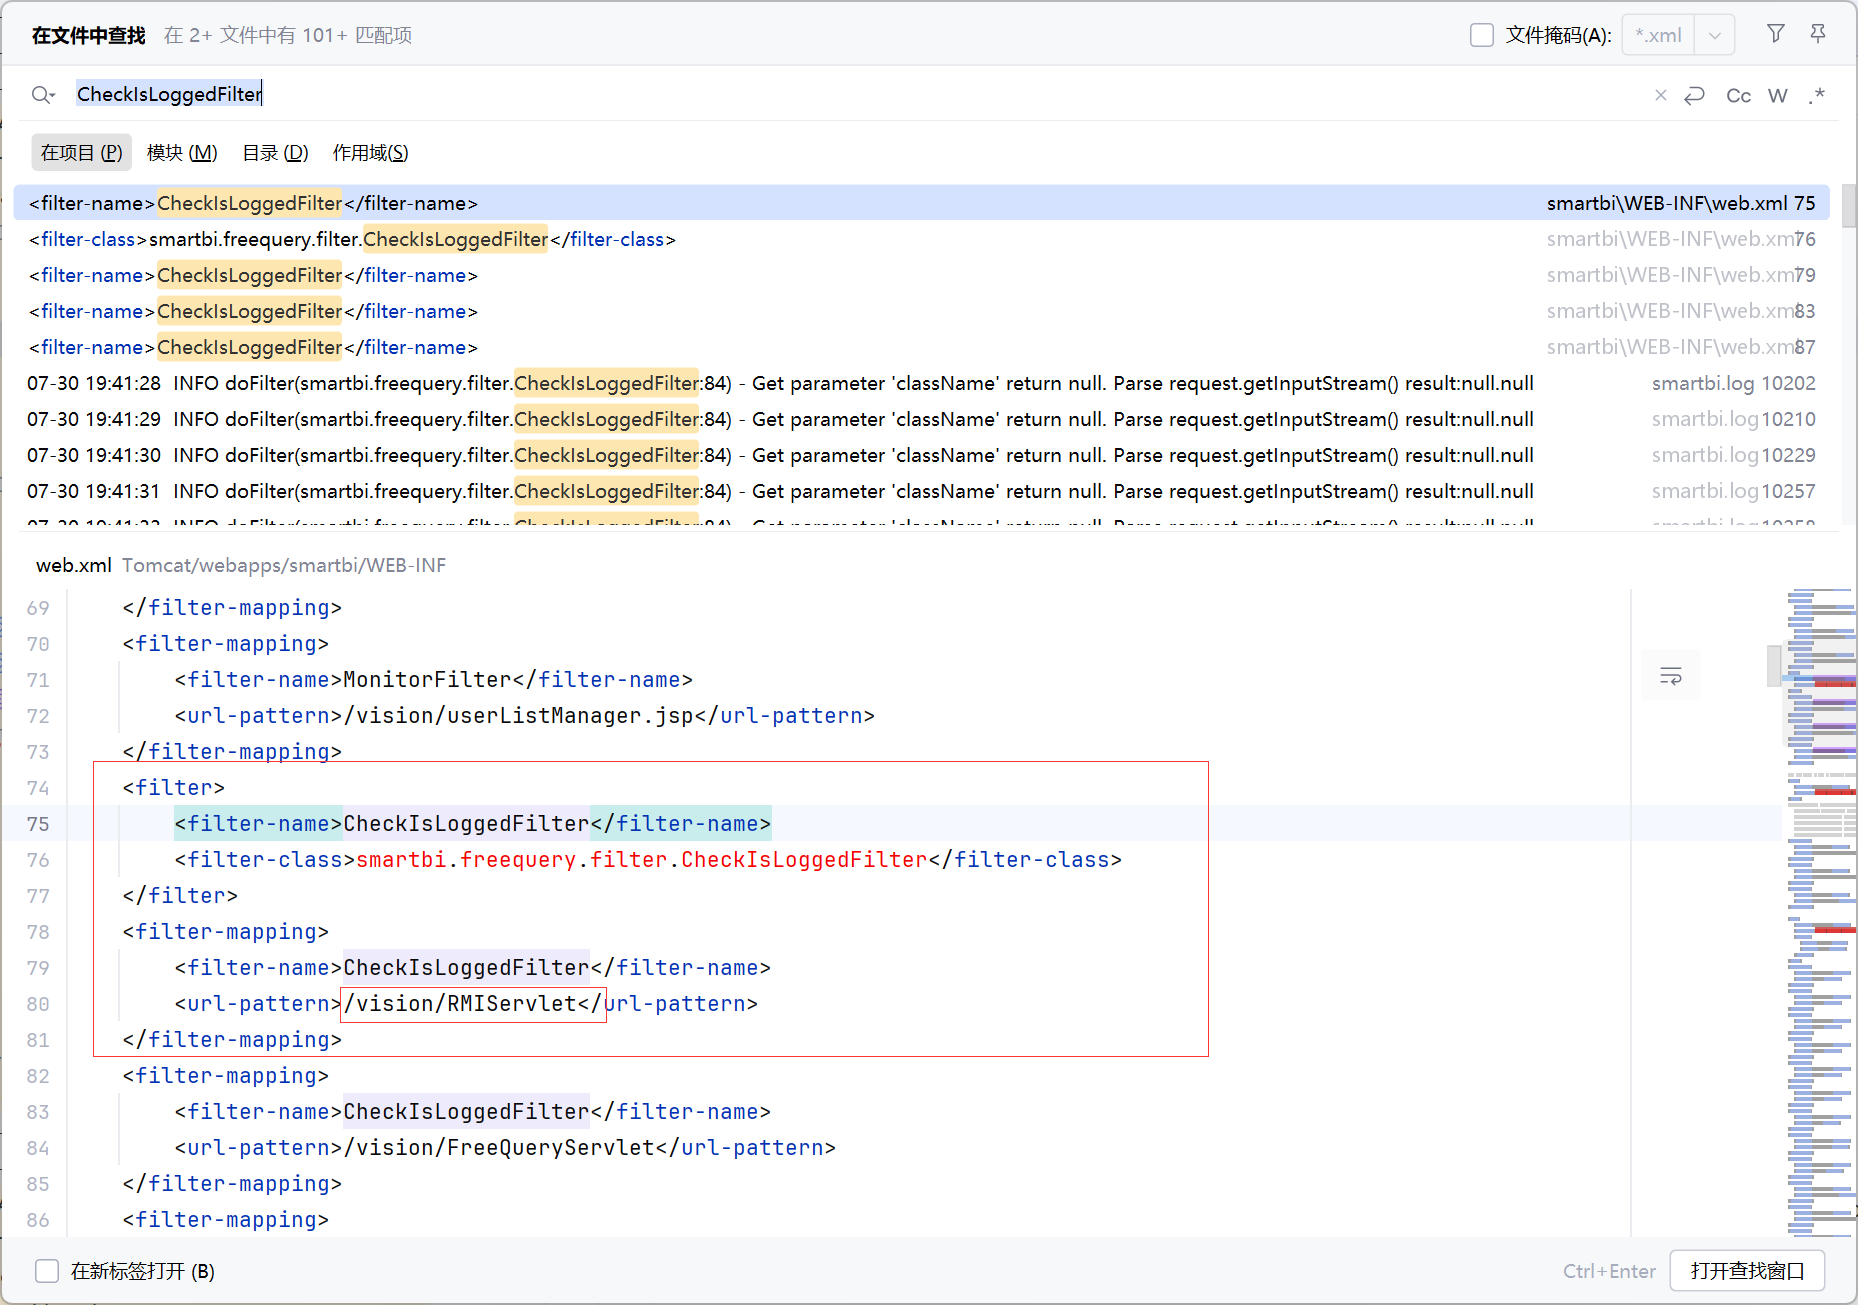The image size is (1858, 1305).
Task: Toggle soft-wrap icon in the preview editor
Action: pos(1671,676)
